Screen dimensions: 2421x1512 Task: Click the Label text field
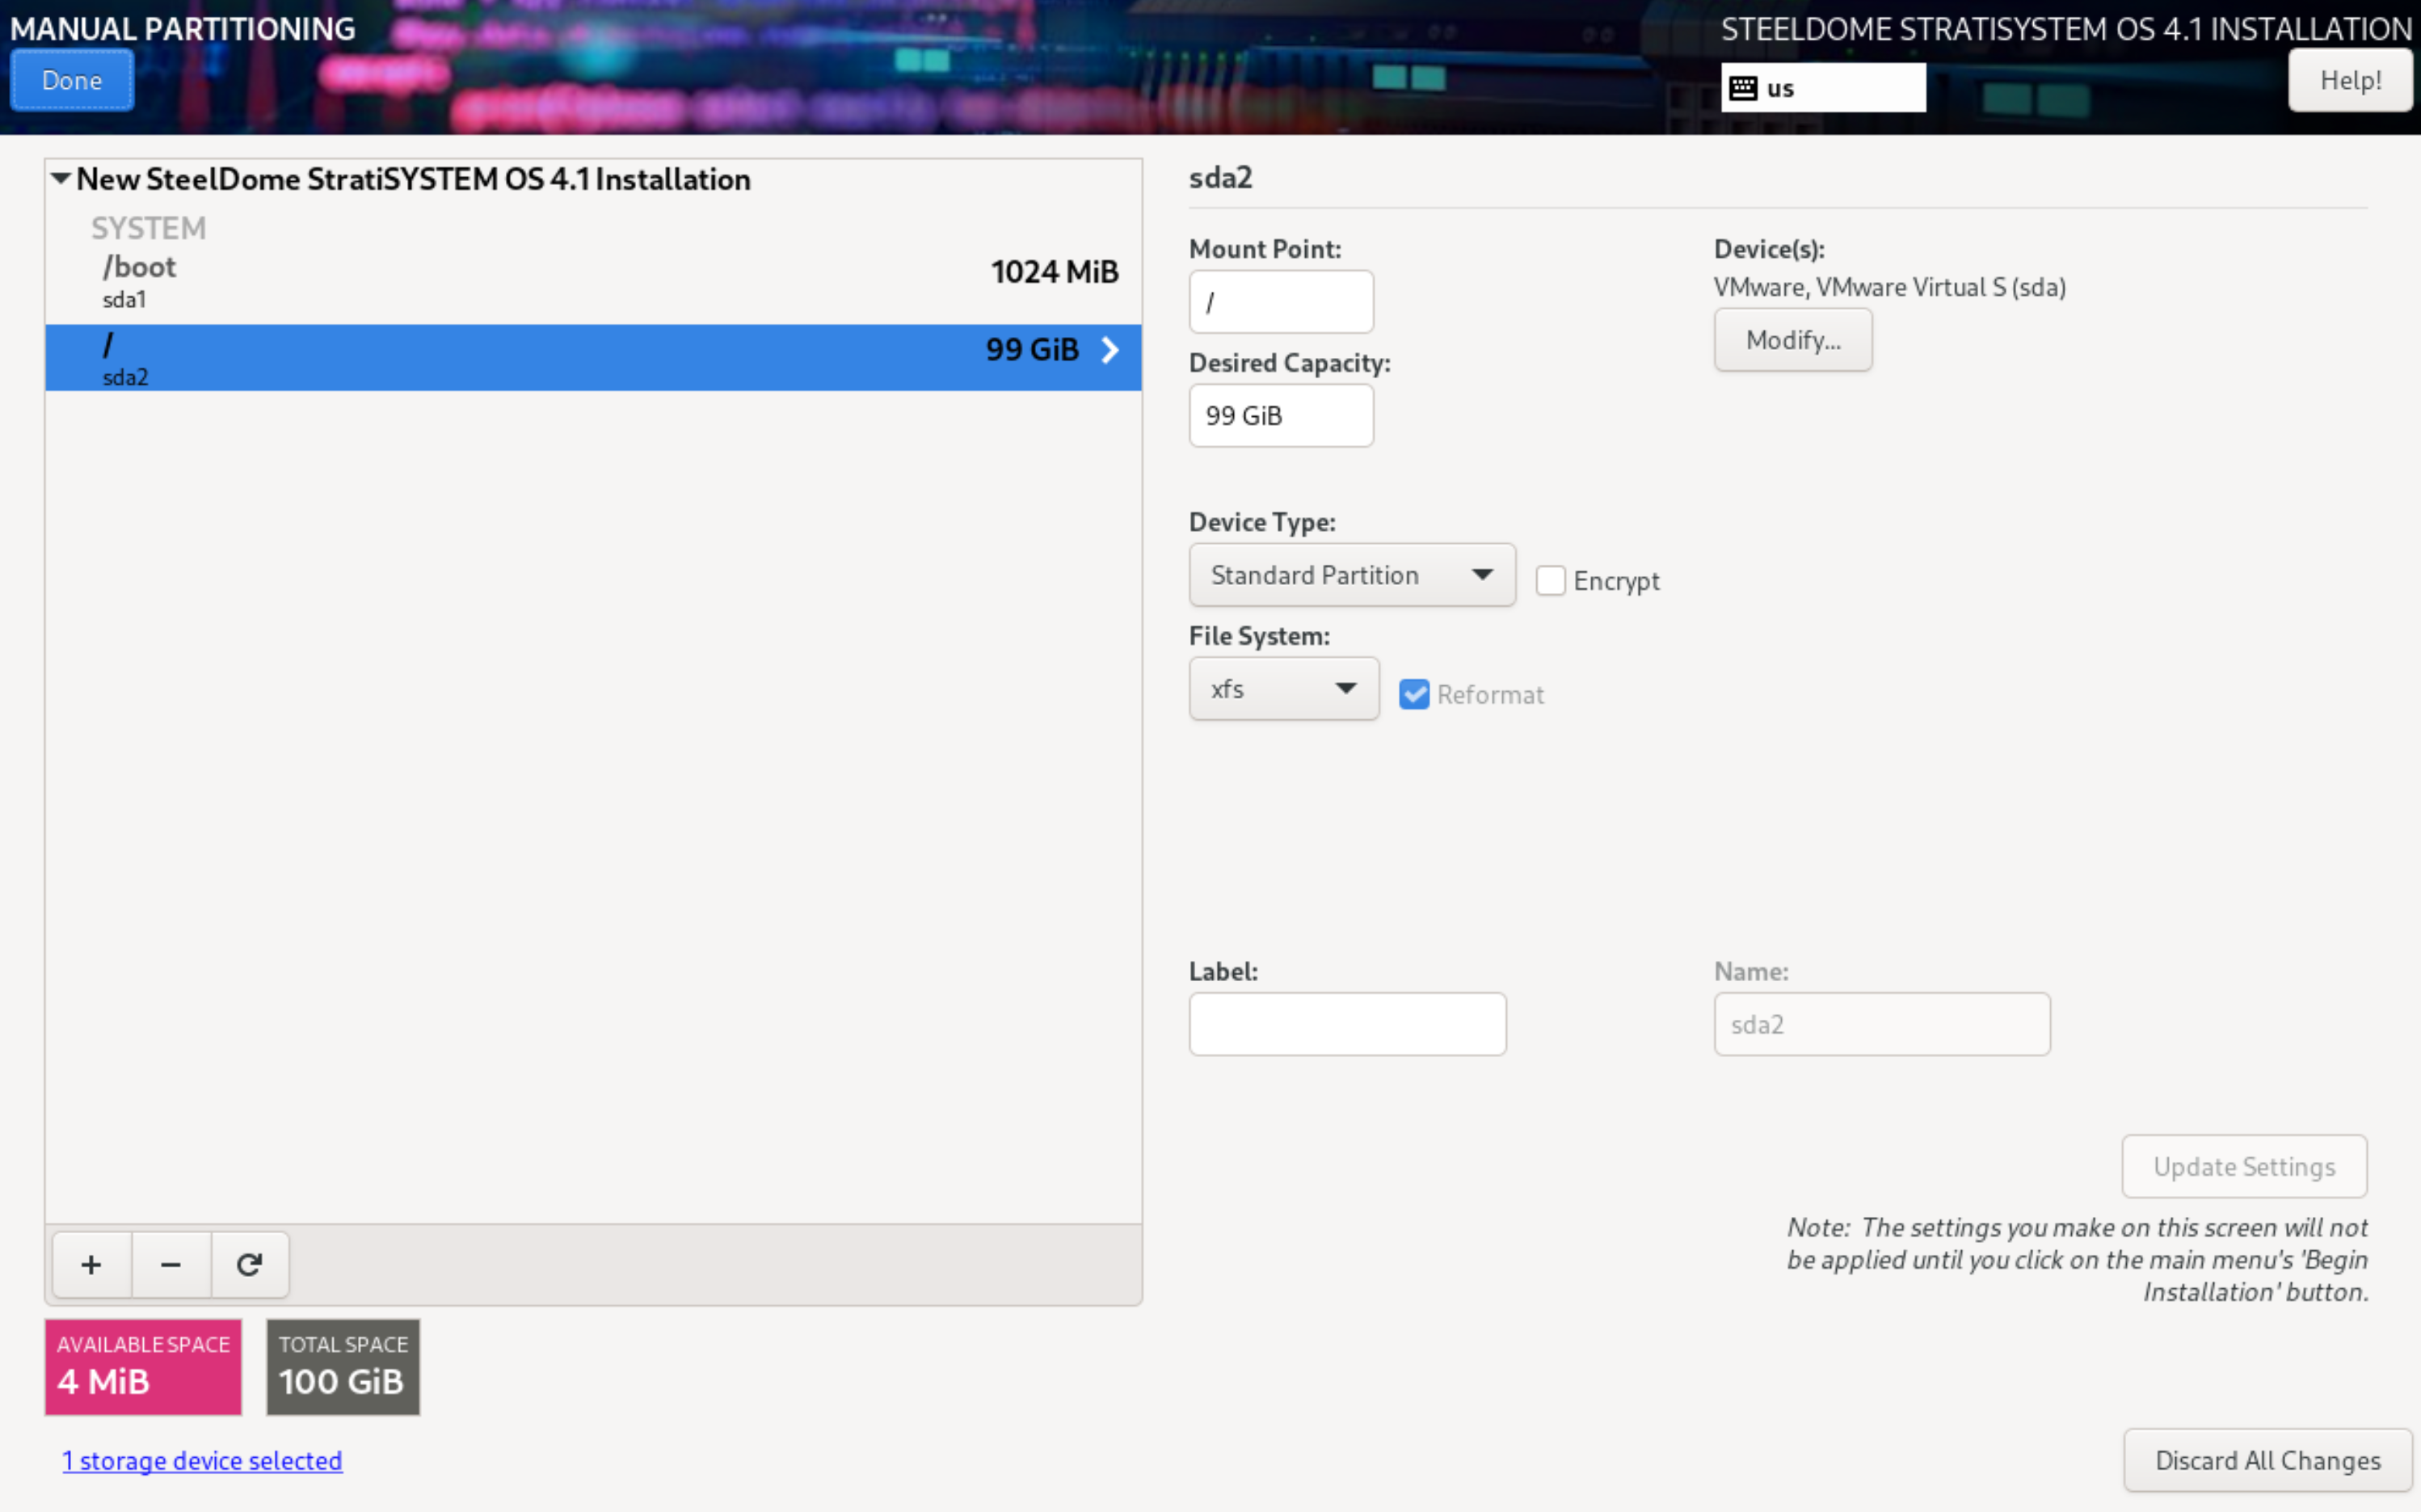pos(1347,1024)
